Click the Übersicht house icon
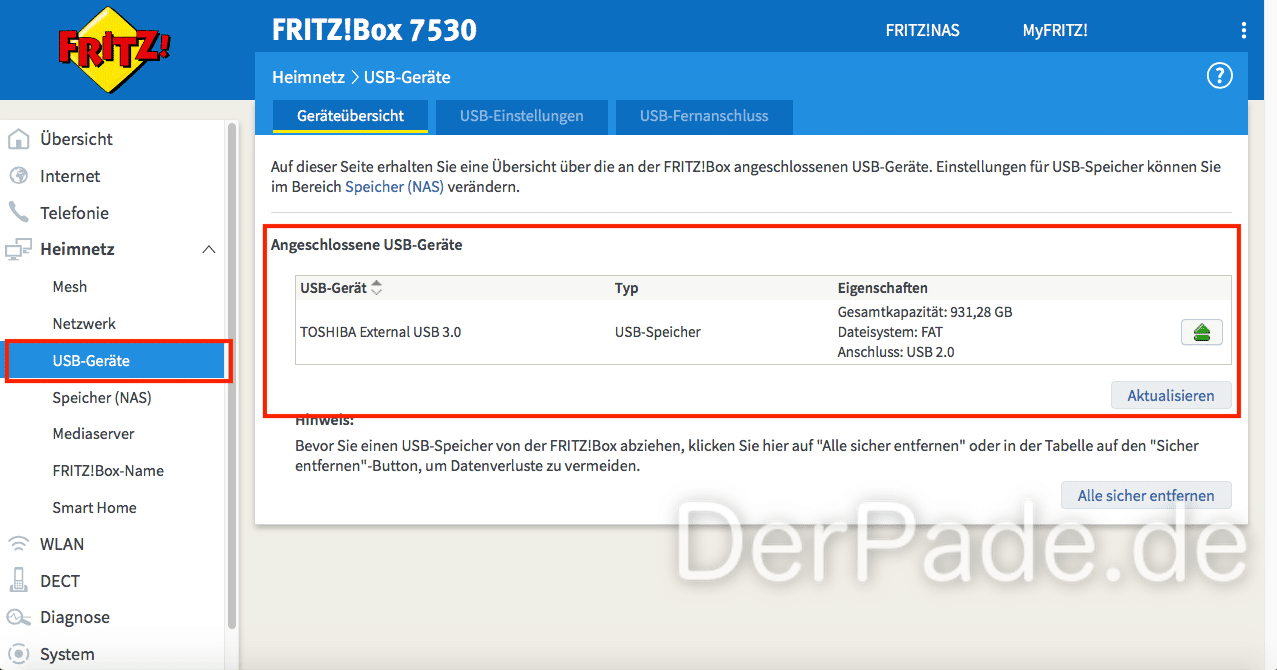The image size is (1277, 670). pos(18,139)
